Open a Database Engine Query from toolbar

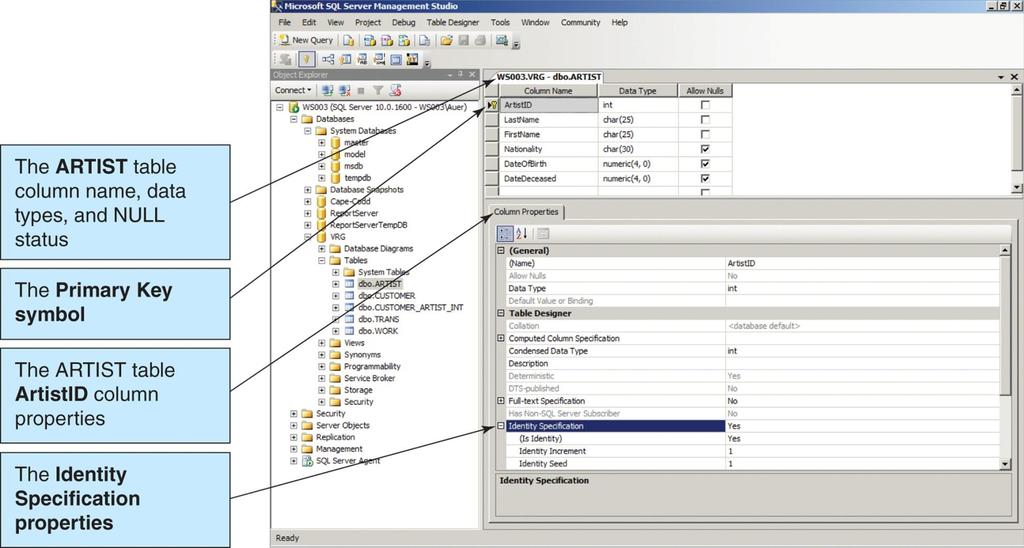tap(349, 40)
